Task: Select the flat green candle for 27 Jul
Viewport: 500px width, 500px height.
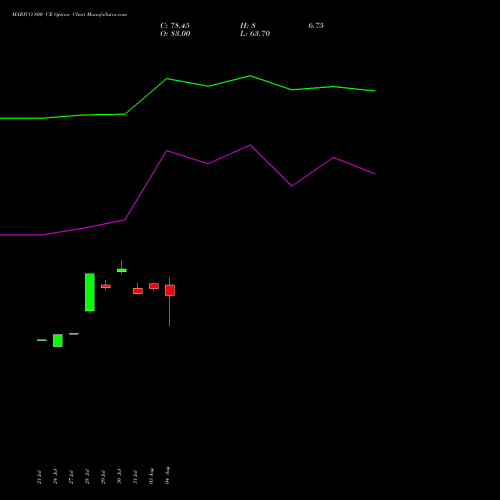Action: tap(74, 334)
